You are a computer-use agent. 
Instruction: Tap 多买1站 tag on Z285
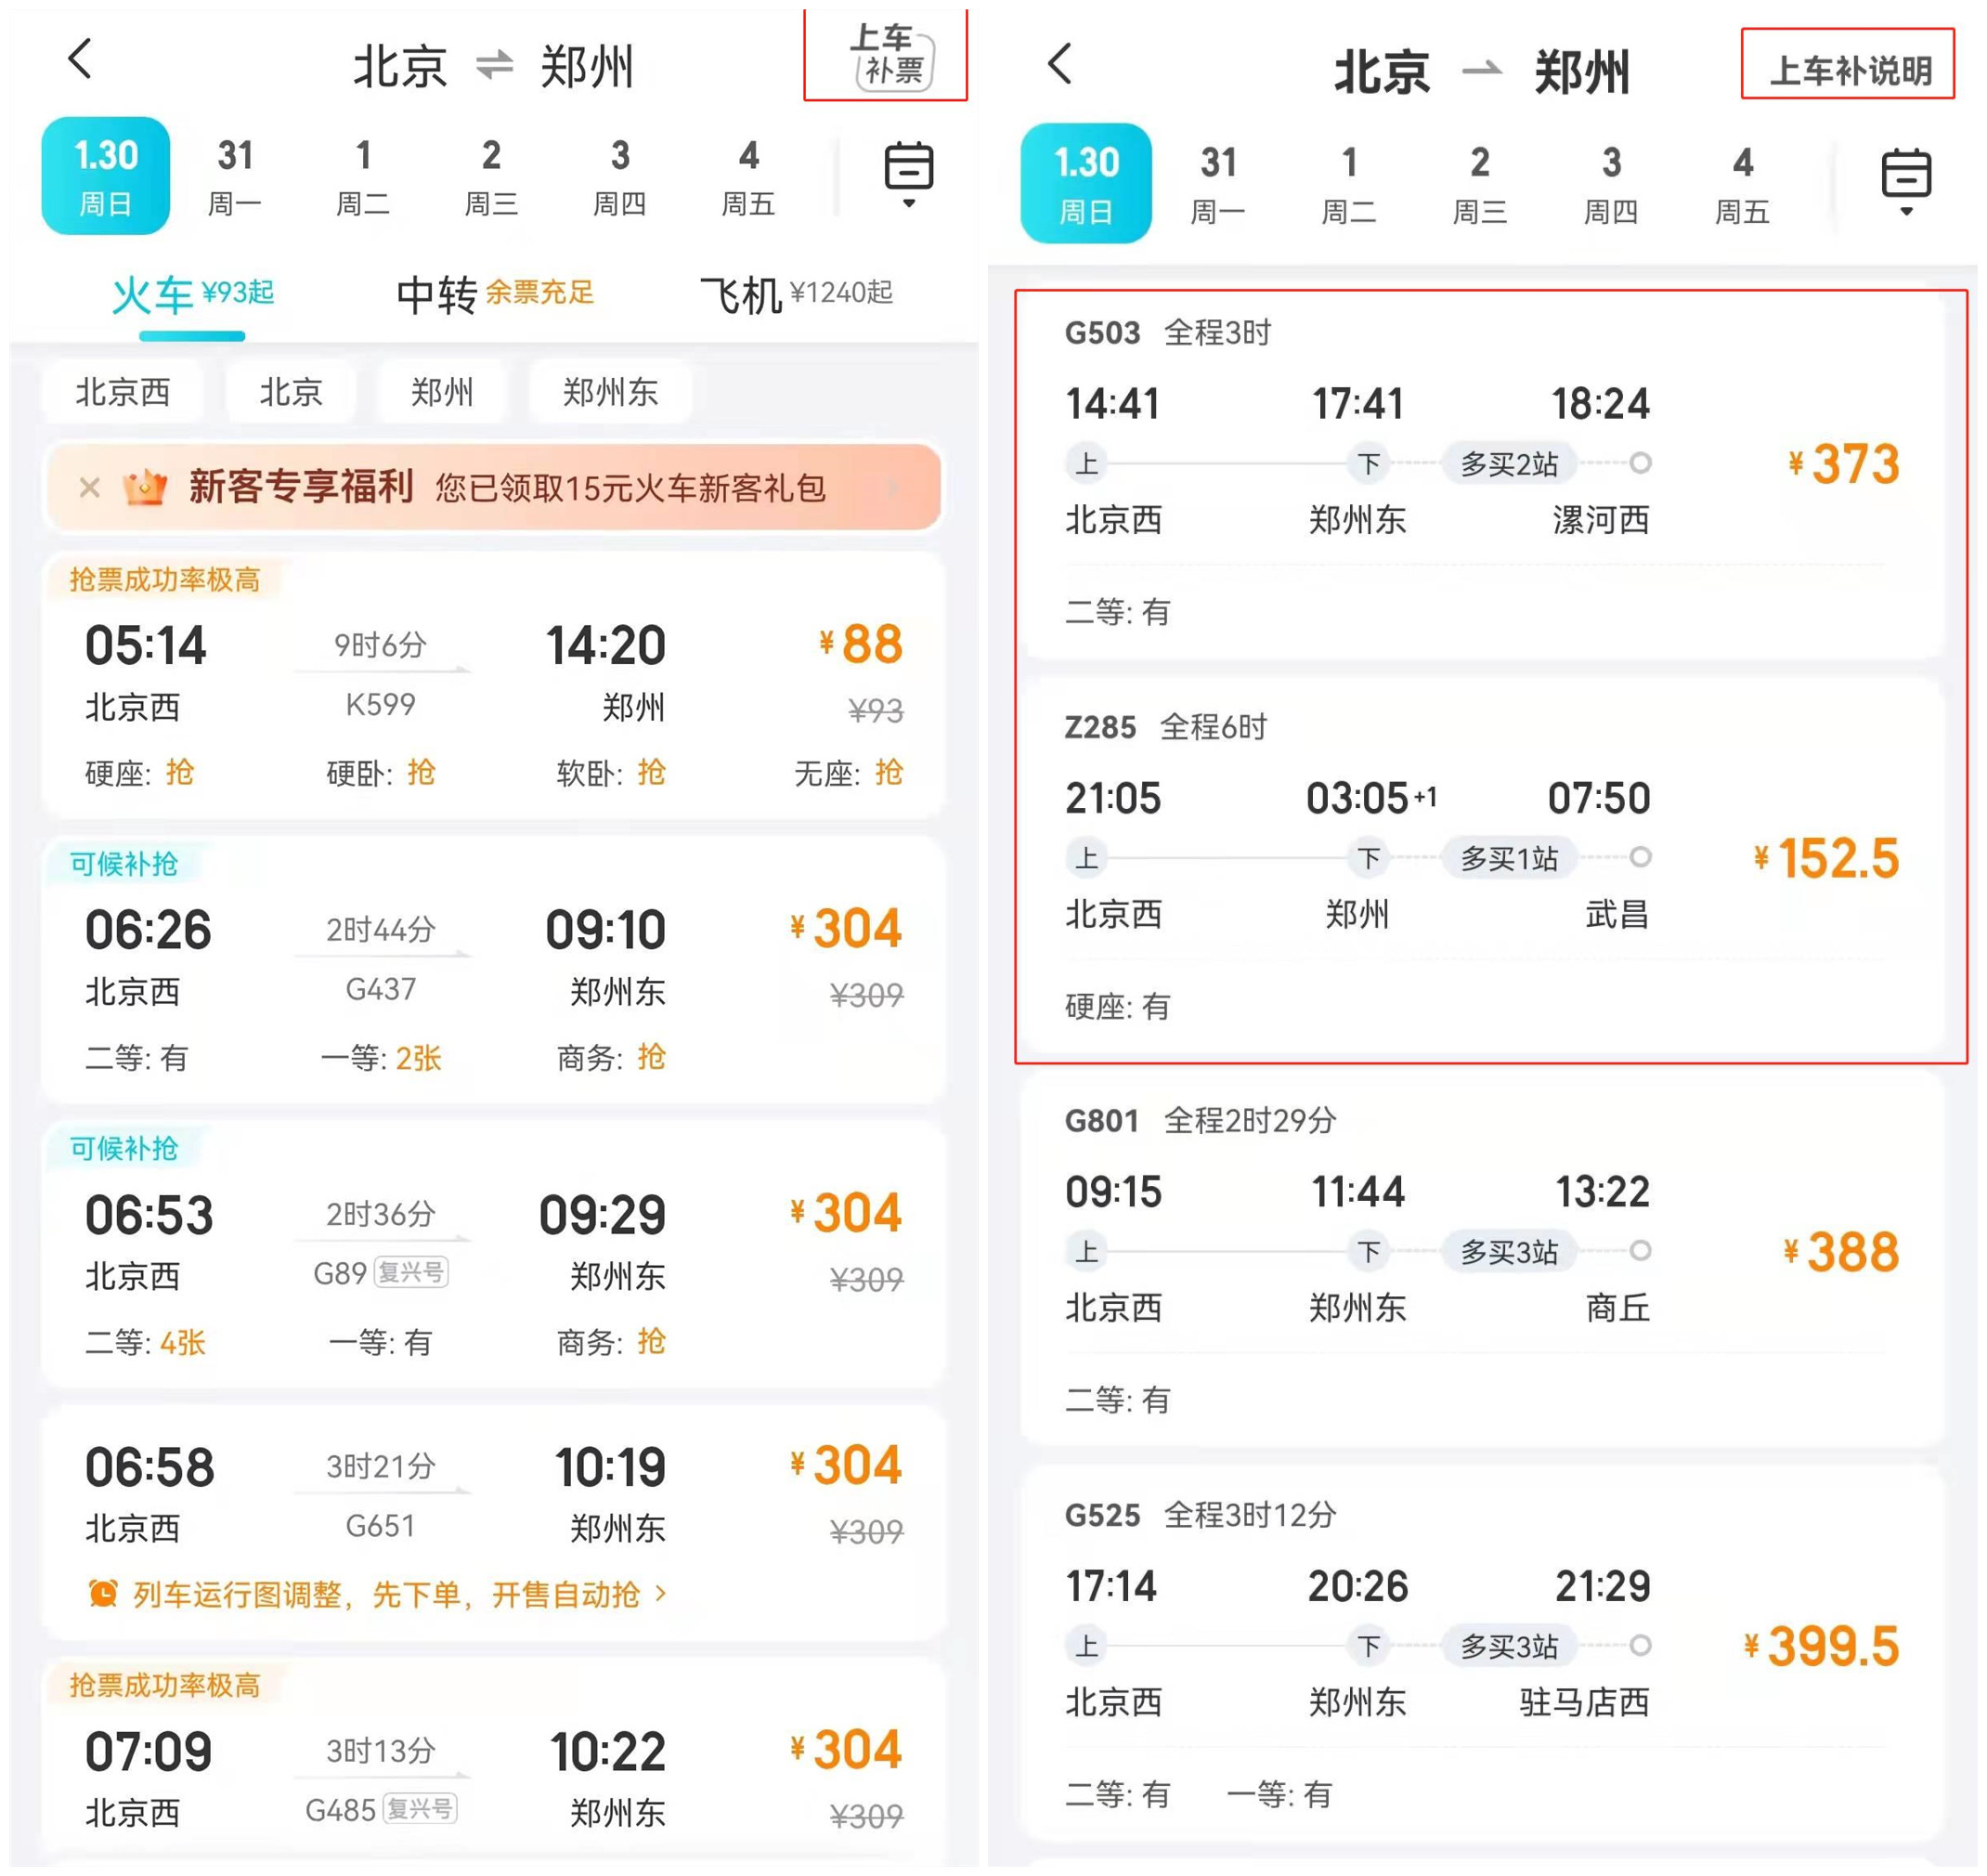(x=1509, y=857)
